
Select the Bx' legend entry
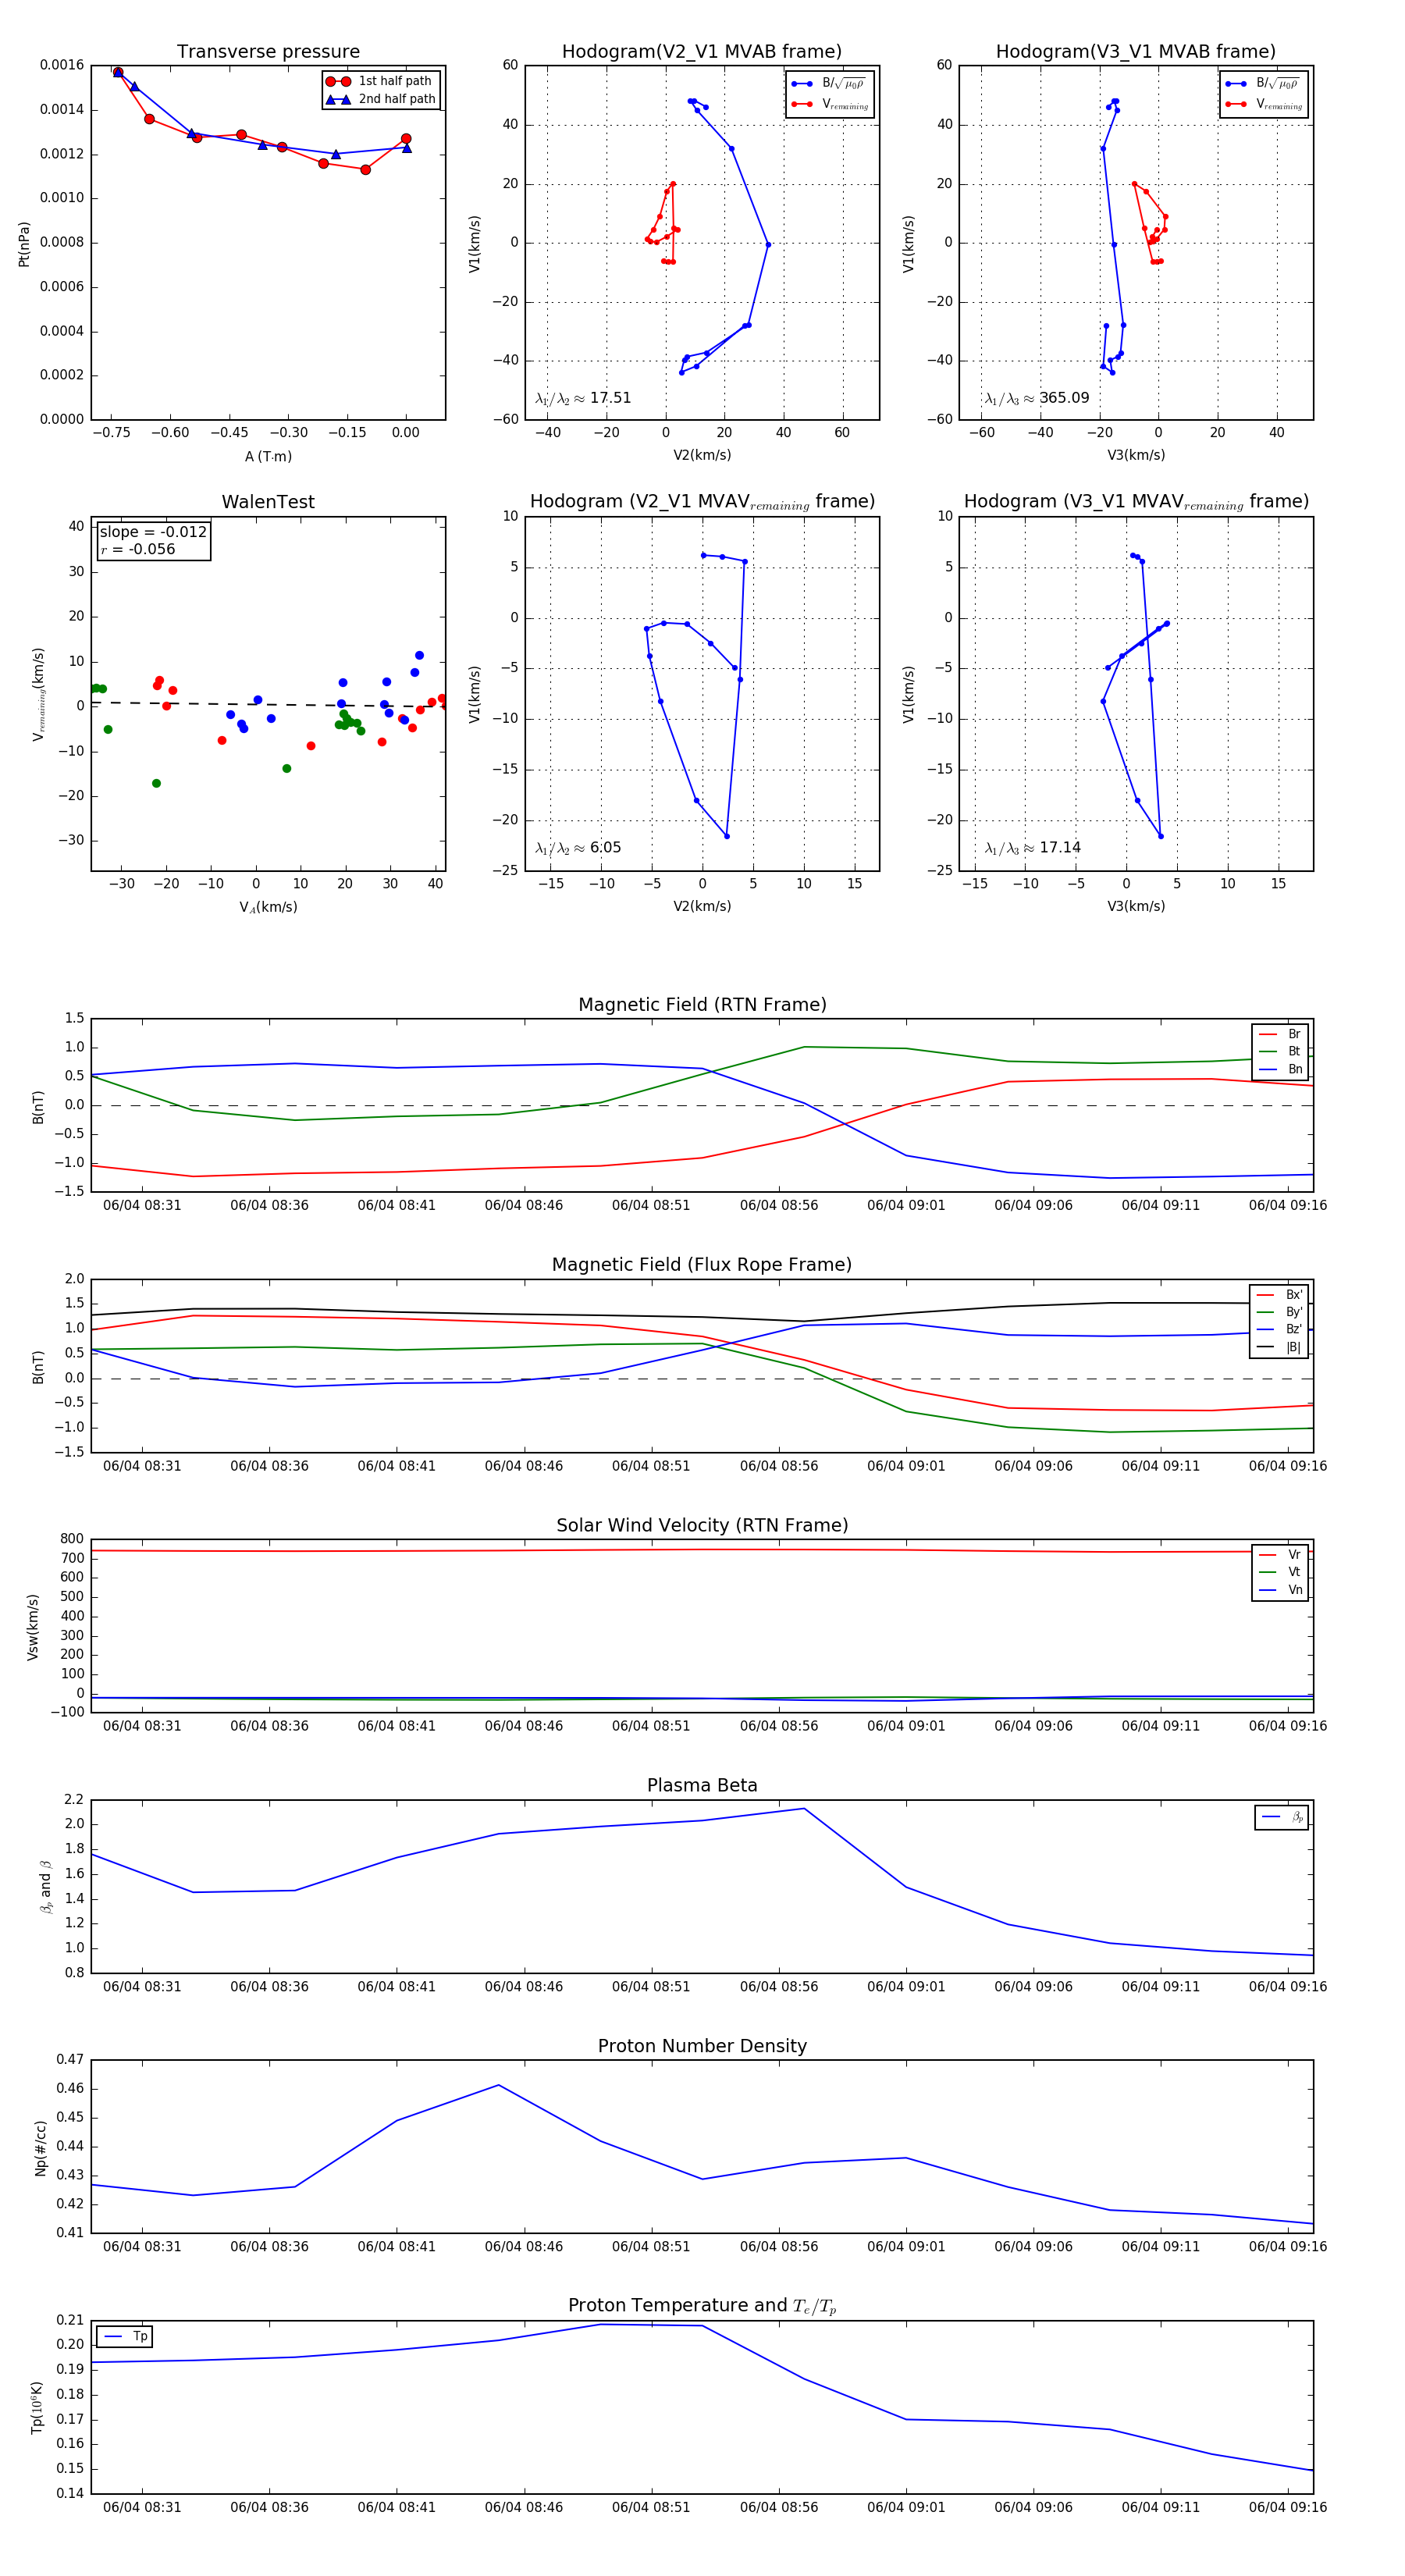click(x=1279, y=1295)
